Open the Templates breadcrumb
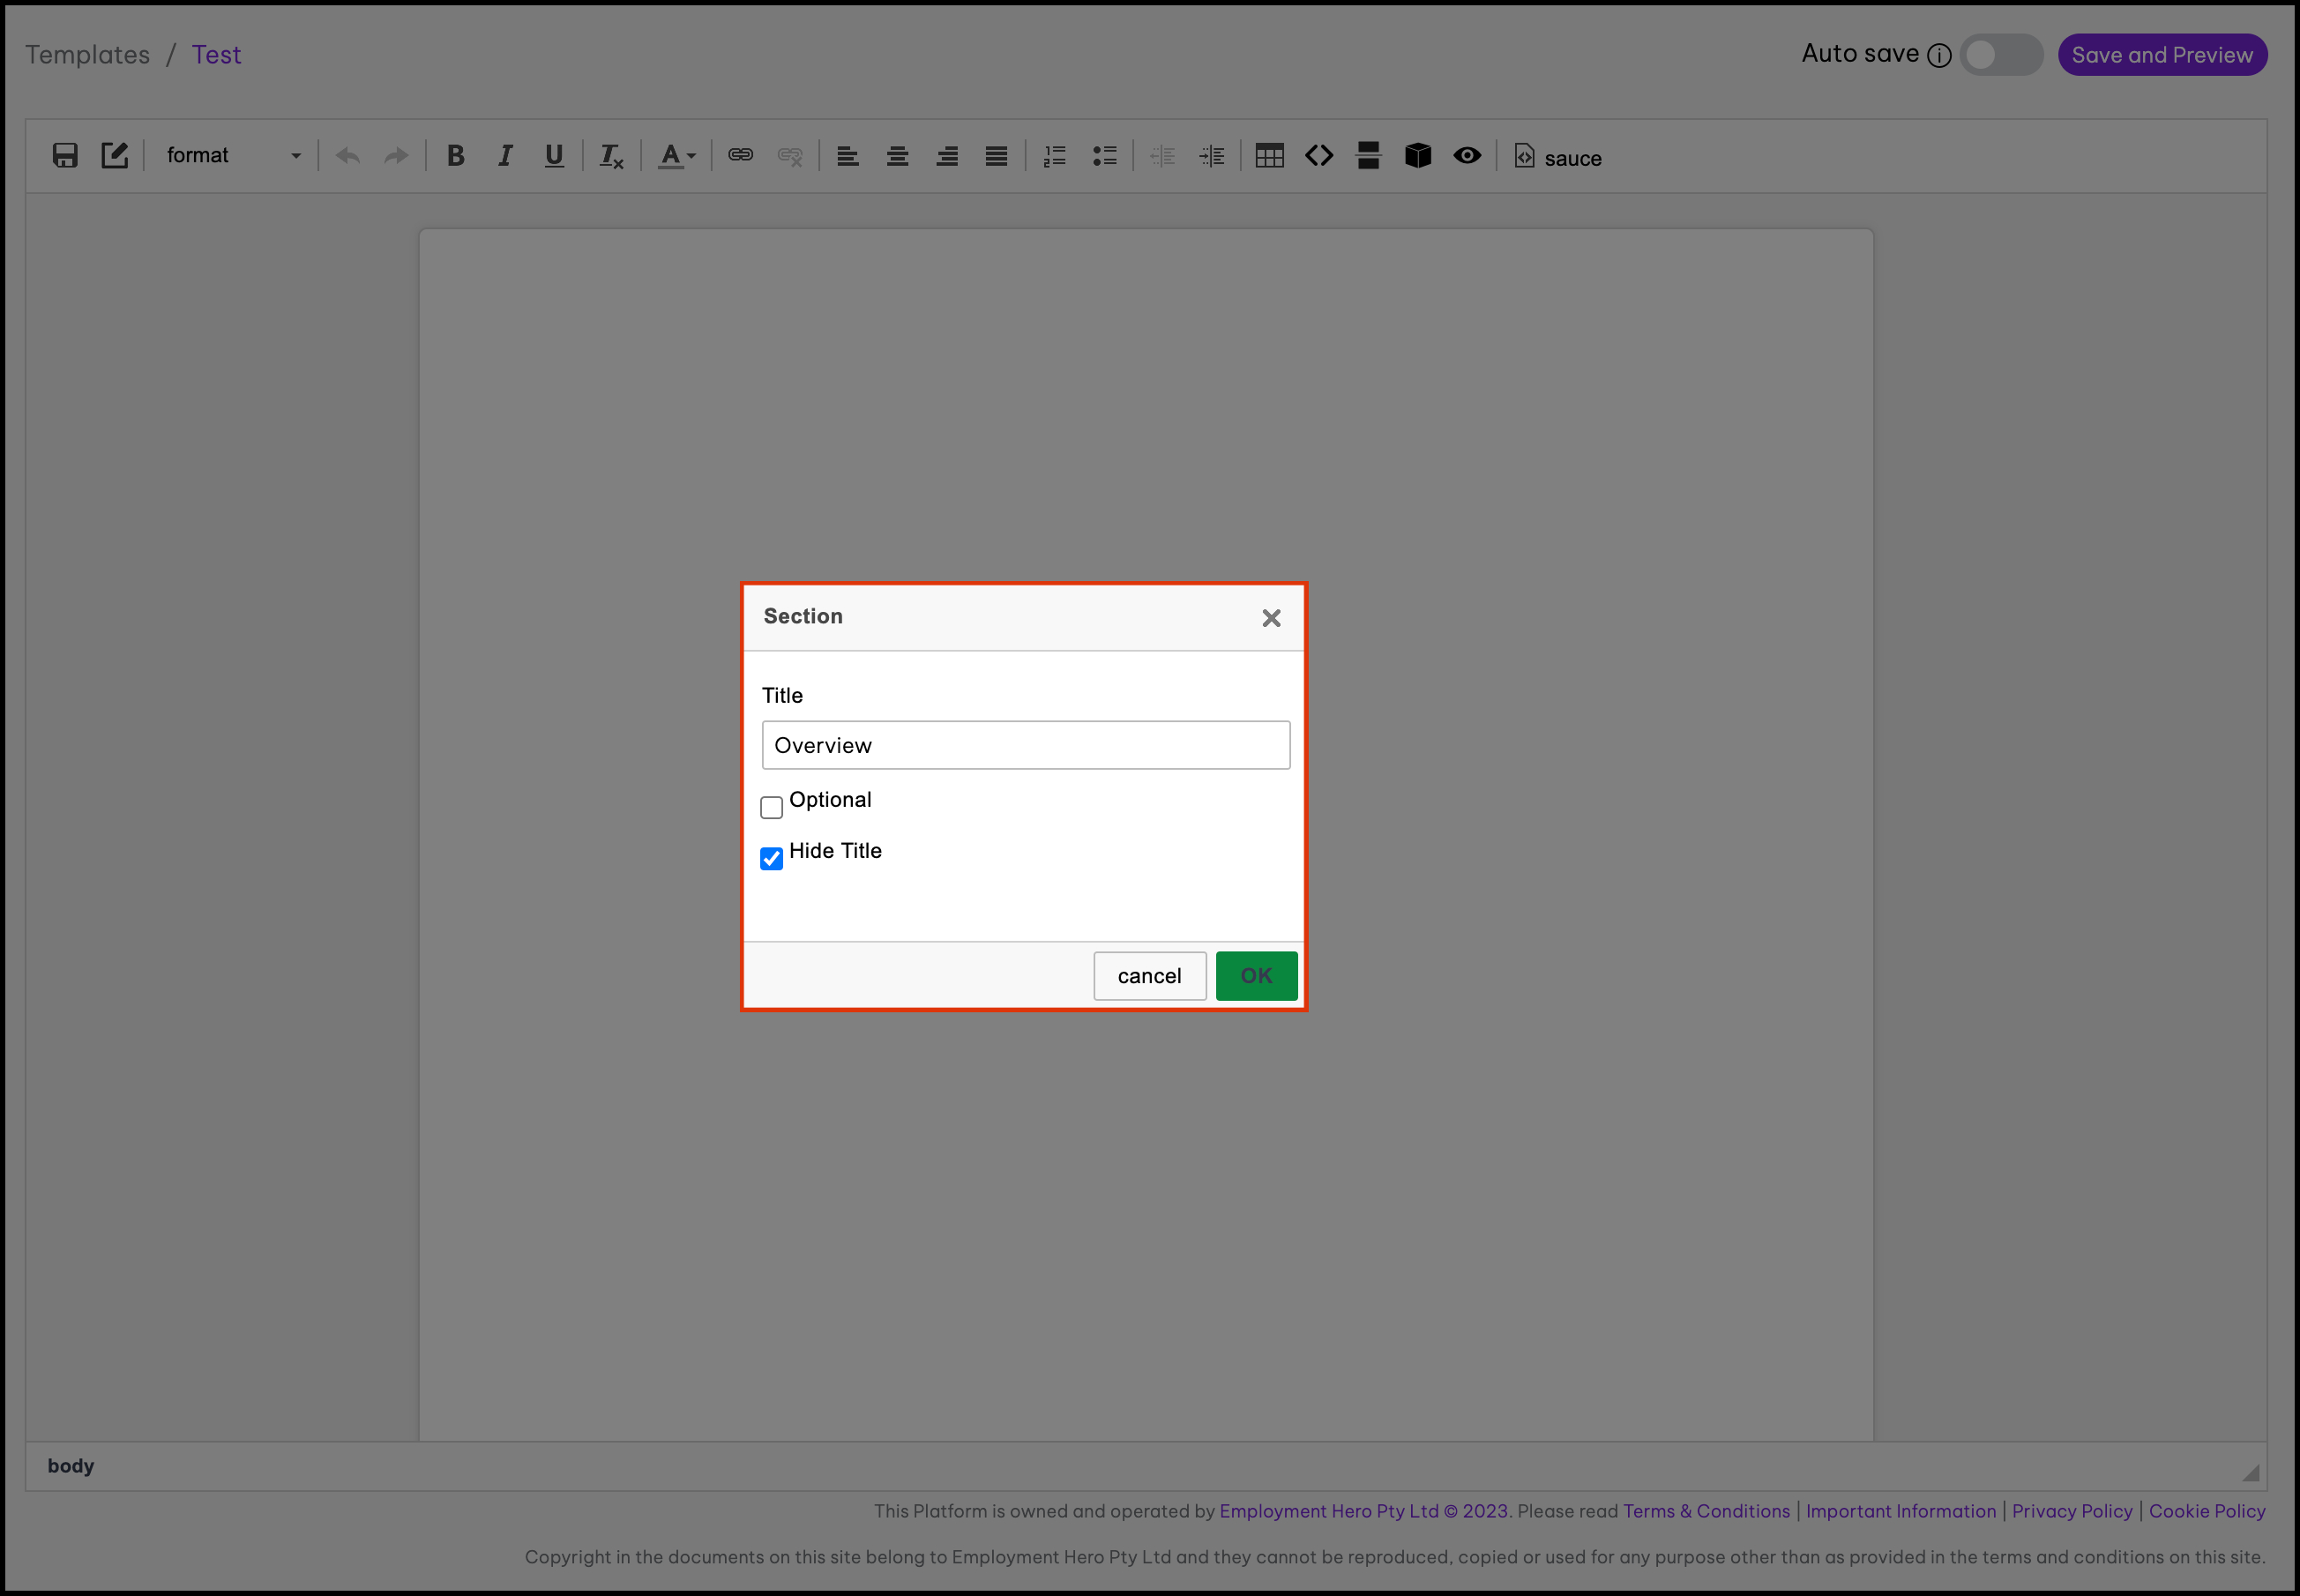The height and width of the screenshot is (1596, 2300). coord(87,54)
